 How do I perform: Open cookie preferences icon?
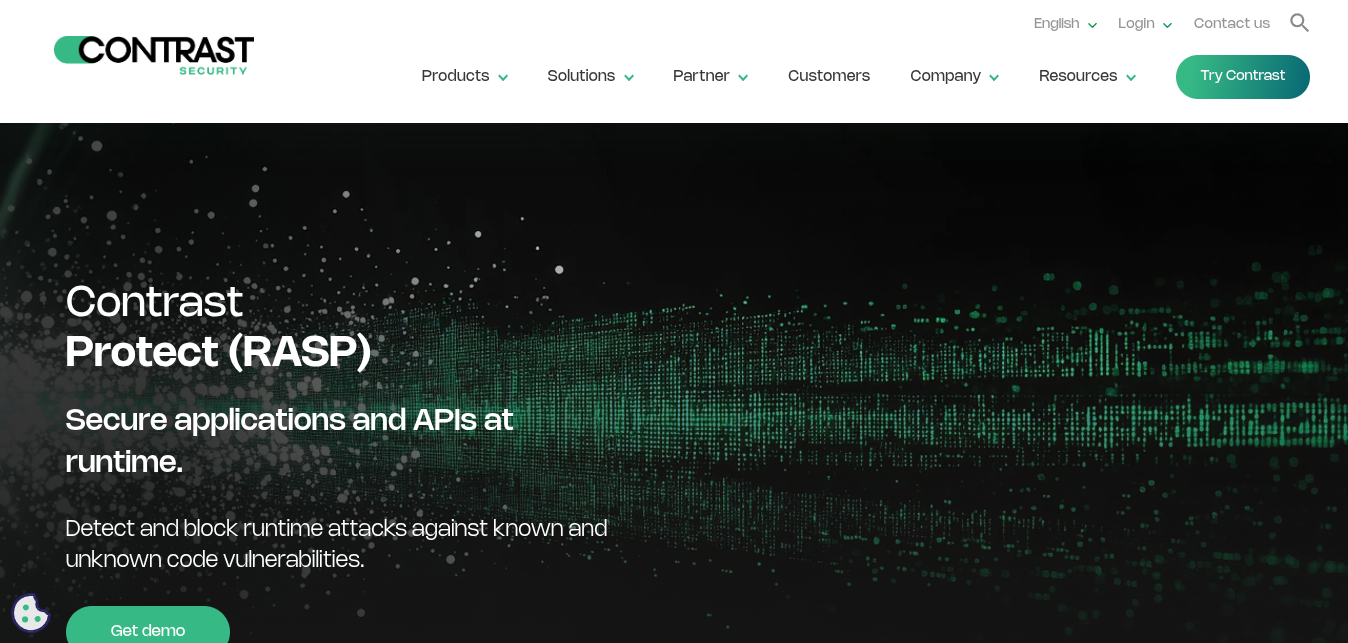click(x=30, y=613)
